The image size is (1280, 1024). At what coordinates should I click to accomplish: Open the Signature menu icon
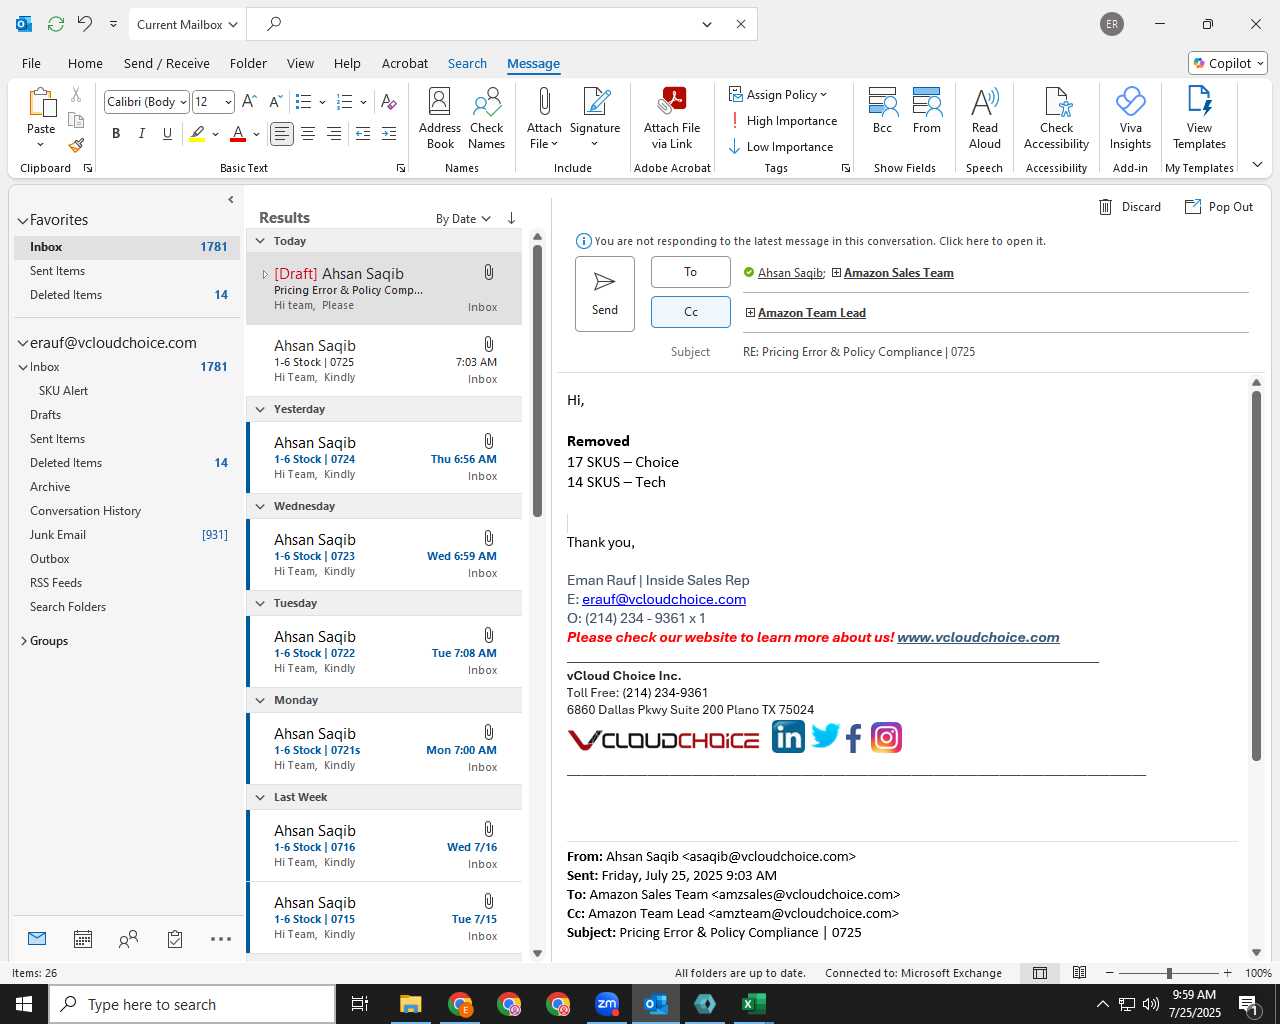tap(595, 118)
